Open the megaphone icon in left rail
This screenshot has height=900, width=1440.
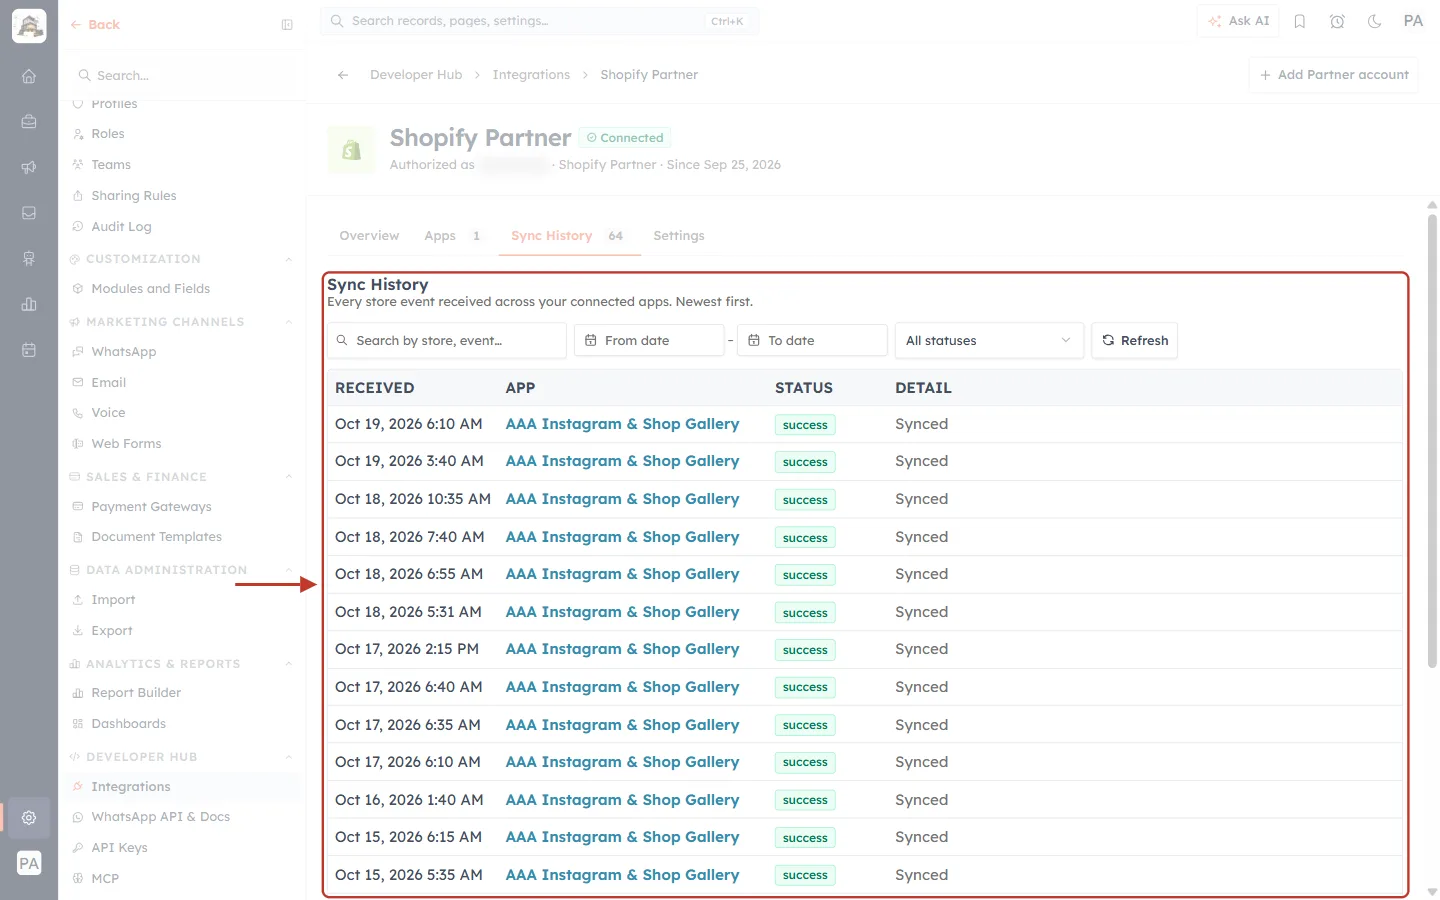pyautogui.click(x=29, y=167)
